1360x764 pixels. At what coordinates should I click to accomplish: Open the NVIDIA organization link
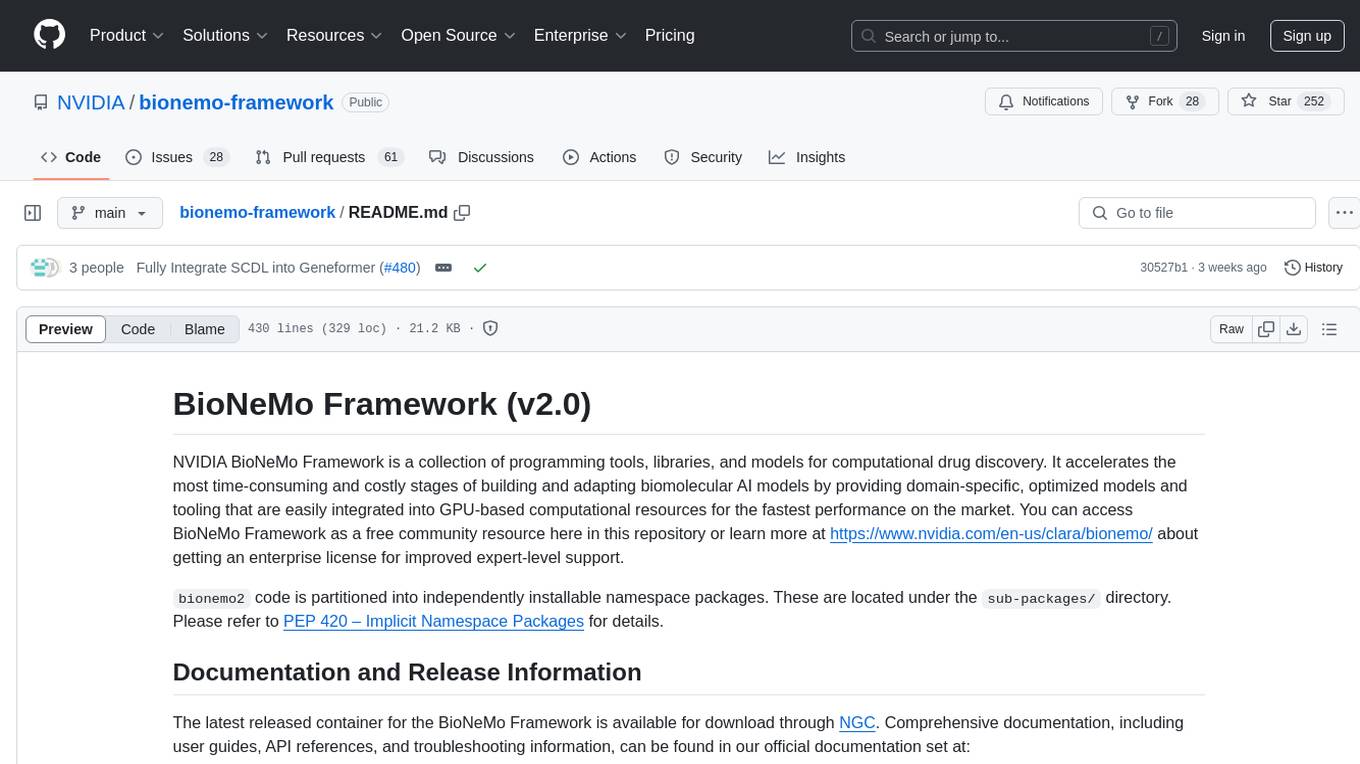click(x=91, y=102)
